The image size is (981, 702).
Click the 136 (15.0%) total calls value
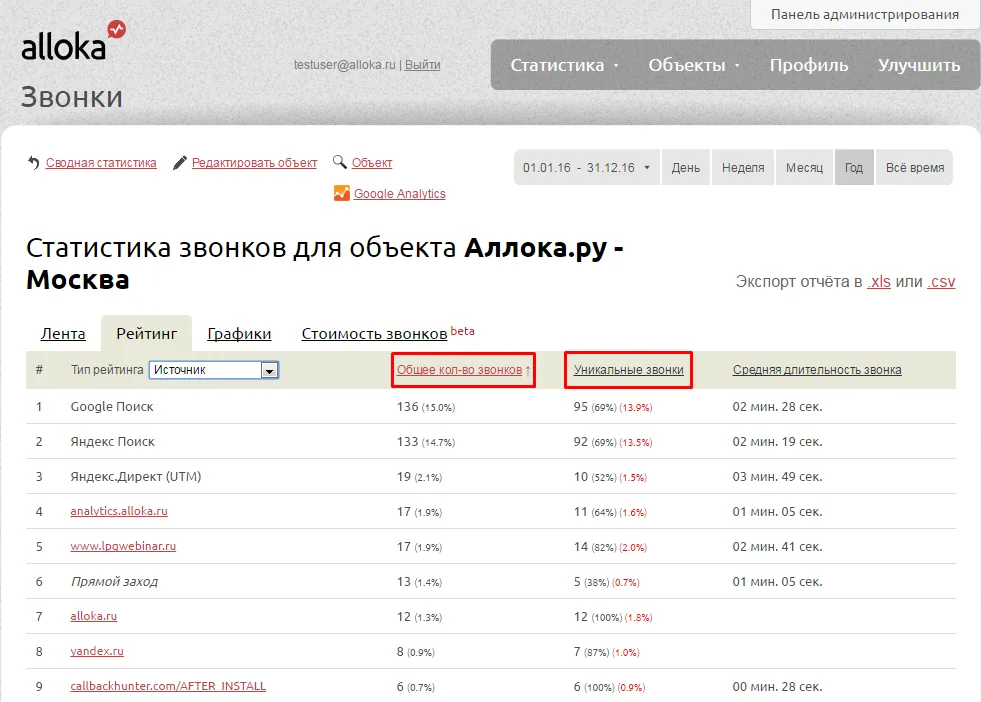click(425, 407)
